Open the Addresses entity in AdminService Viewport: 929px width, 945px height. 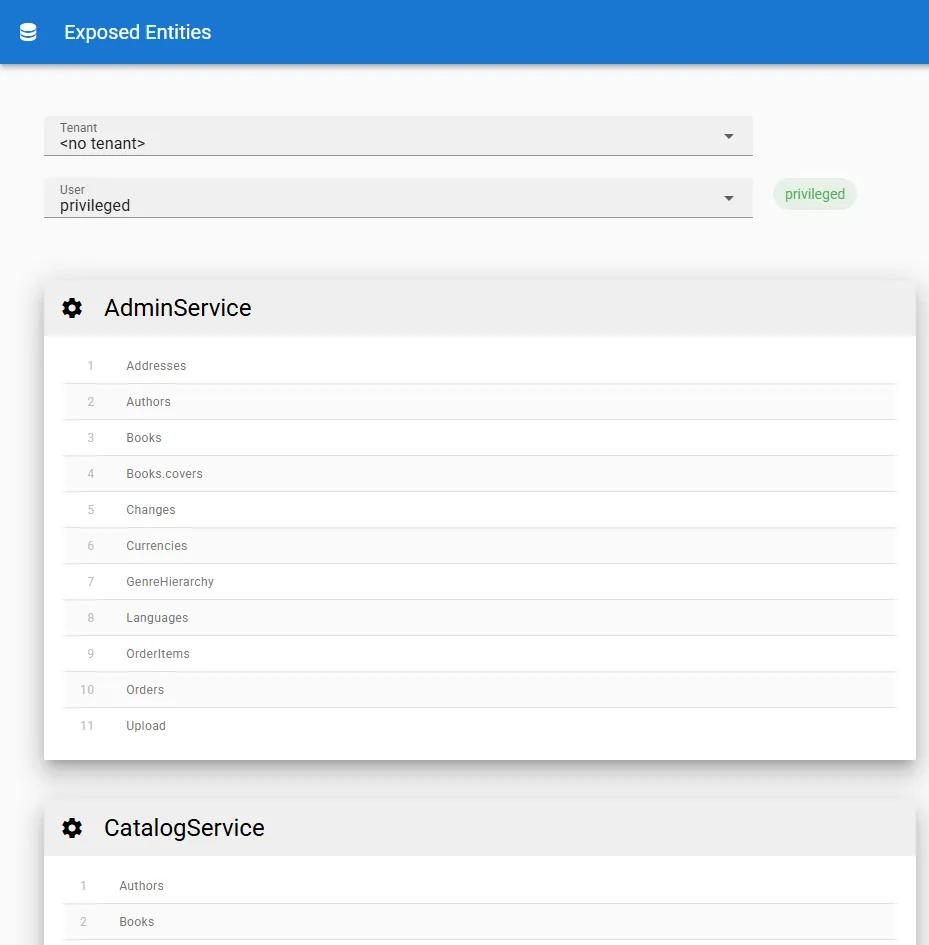(156, 366)
